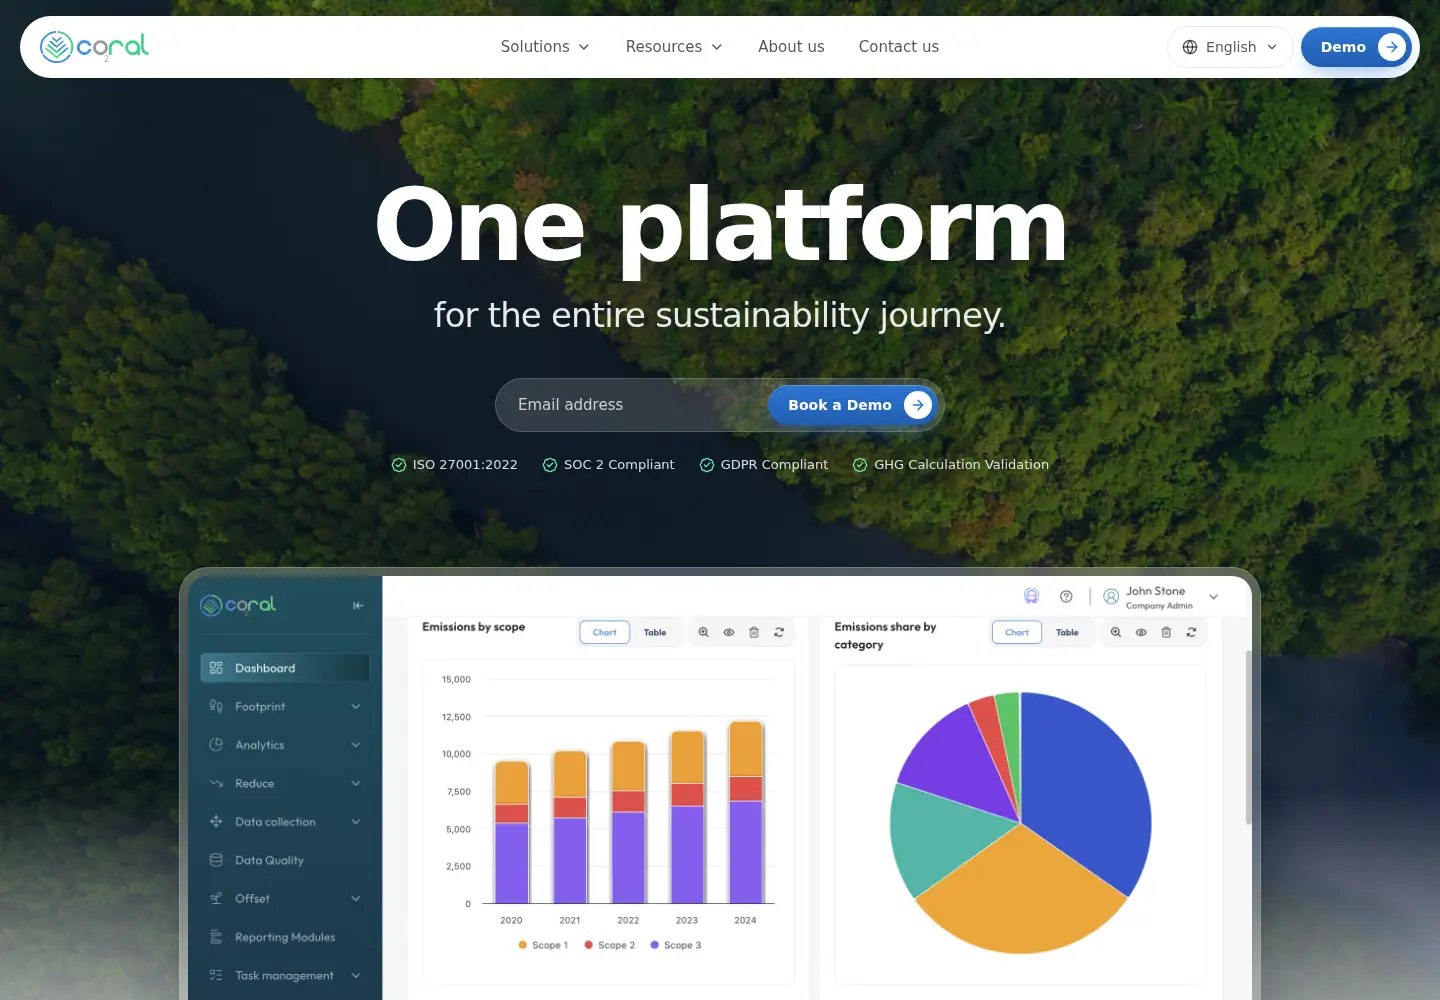Click the Footprint sidebar icon
Image resolution: width=1440 pixels, height=1000 pixels.
point(216,706)
